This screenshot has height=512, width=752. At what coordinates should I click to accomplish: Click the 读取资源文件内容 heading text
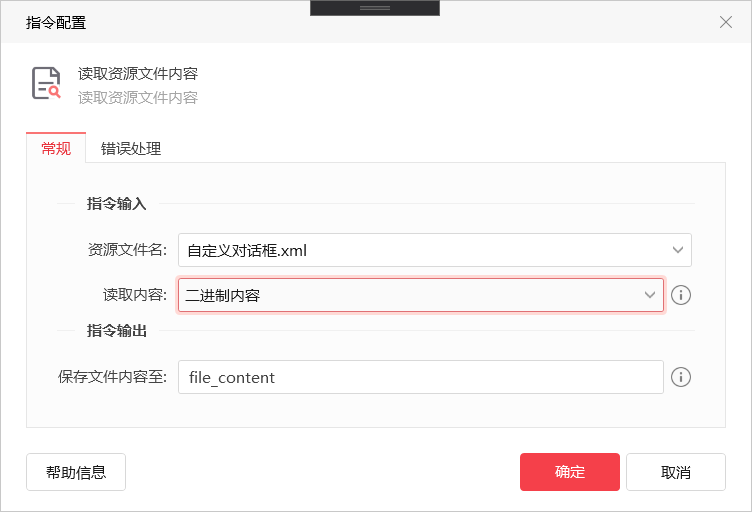pyautogui.click(x=138, y=73)
